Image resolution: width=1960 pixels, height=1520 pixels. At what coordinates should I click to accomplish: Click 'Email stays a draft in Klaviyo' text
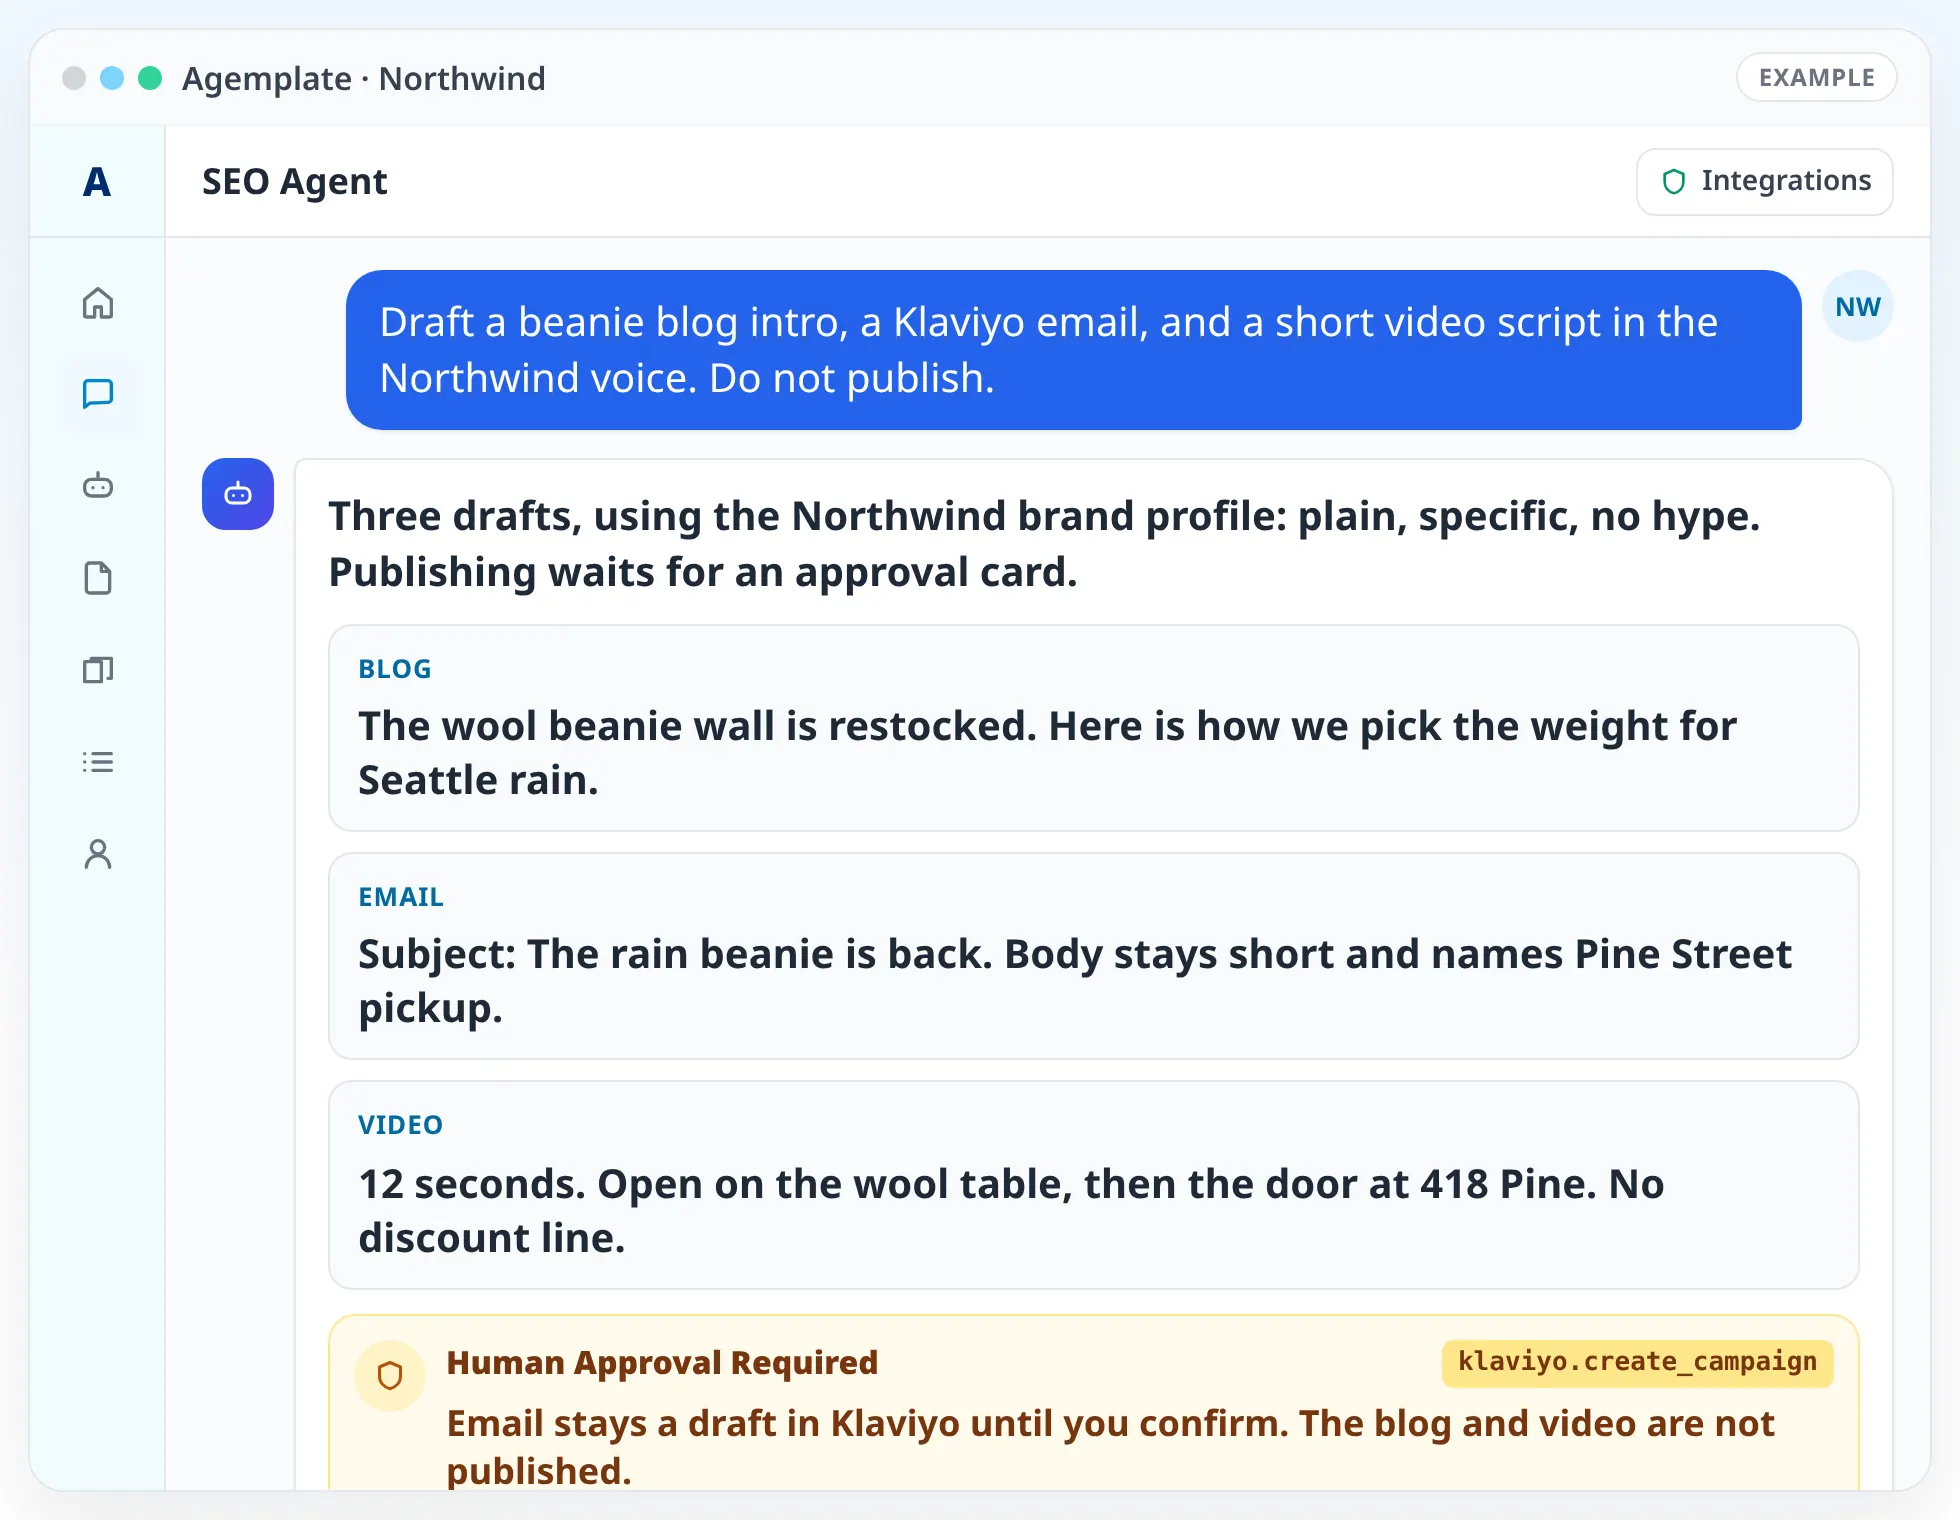point(1110,1446)
